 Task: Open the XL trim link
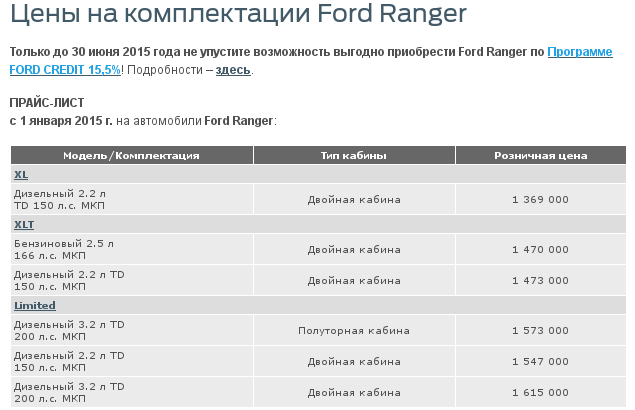(20, 174)
